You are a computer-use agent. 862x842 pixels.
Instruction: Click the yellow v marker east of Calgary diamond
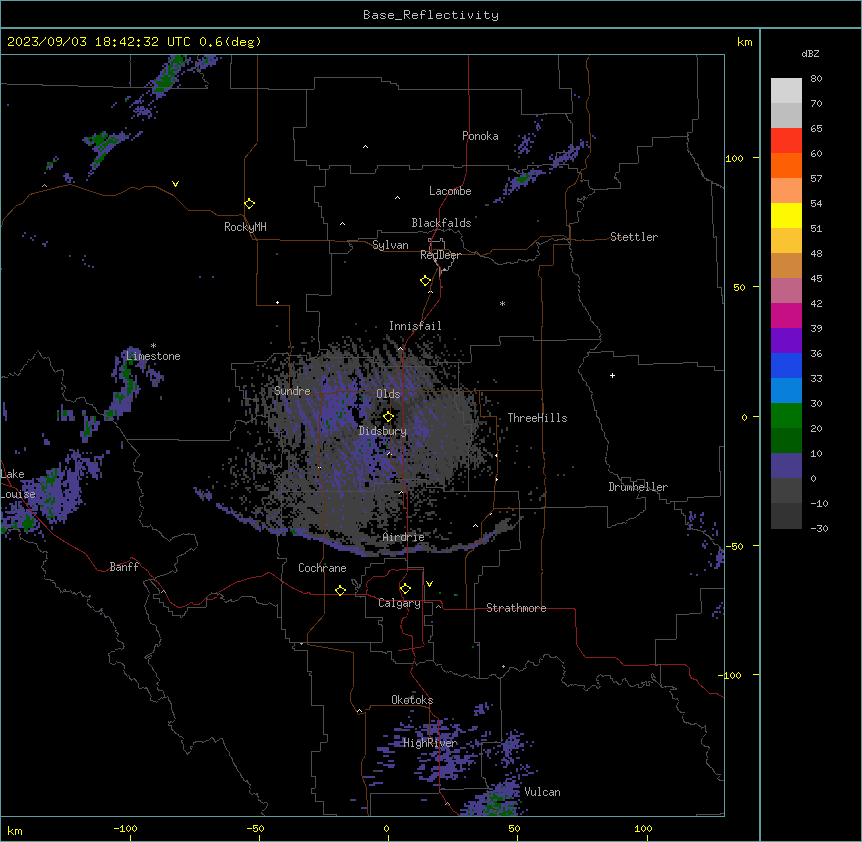tap(429, 584)
